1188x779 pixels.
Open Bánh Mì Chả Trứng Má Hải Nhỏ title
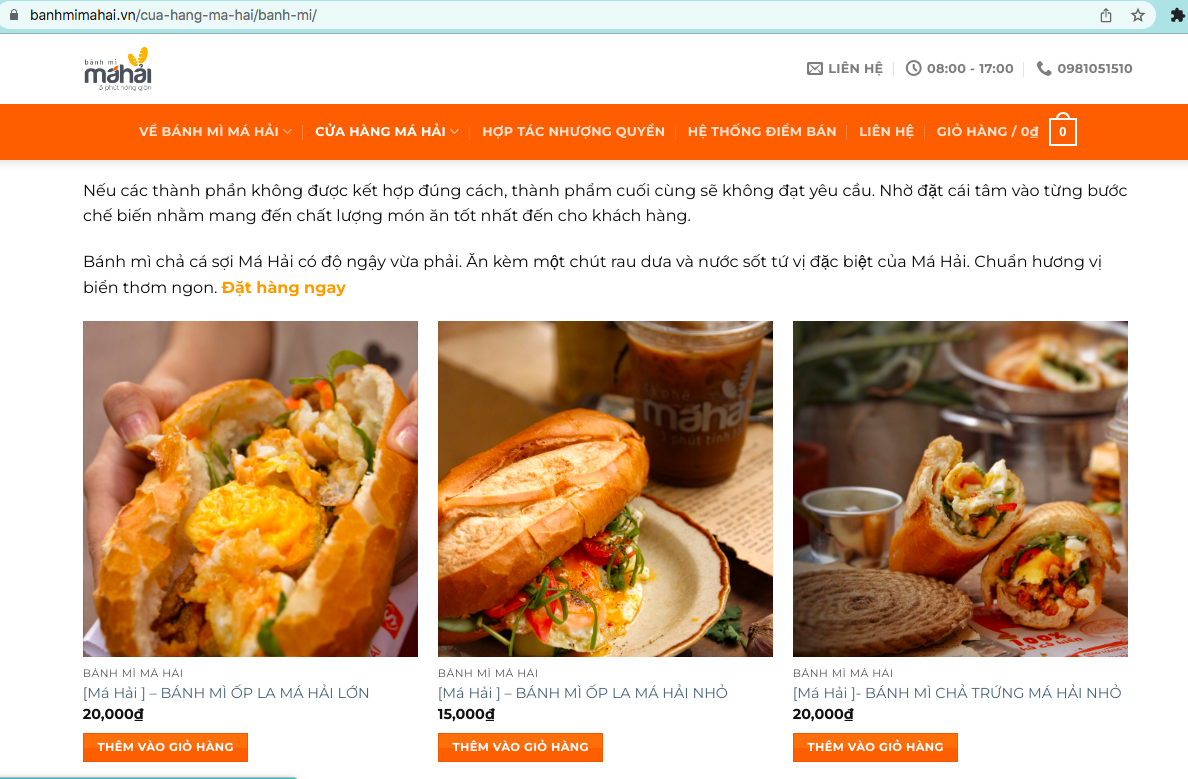[x=957, y=693]
